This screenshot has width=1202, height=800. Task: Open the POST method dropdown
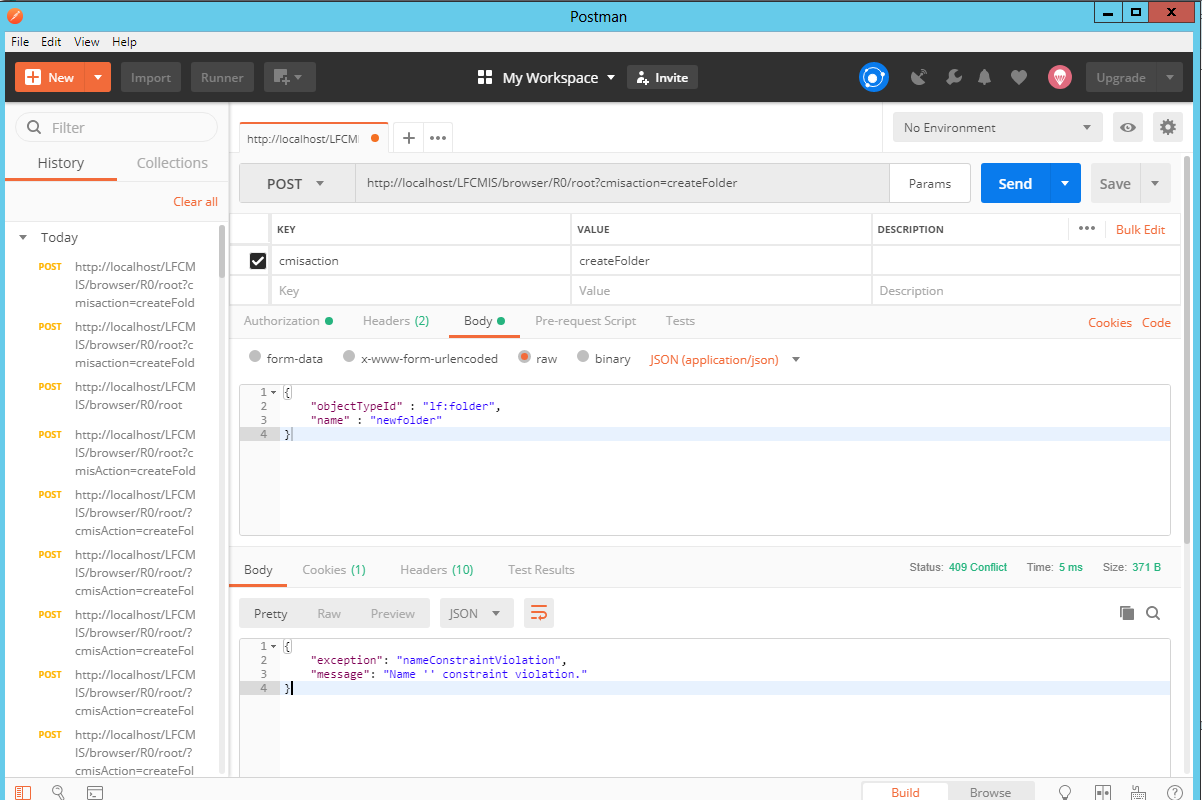296,184
